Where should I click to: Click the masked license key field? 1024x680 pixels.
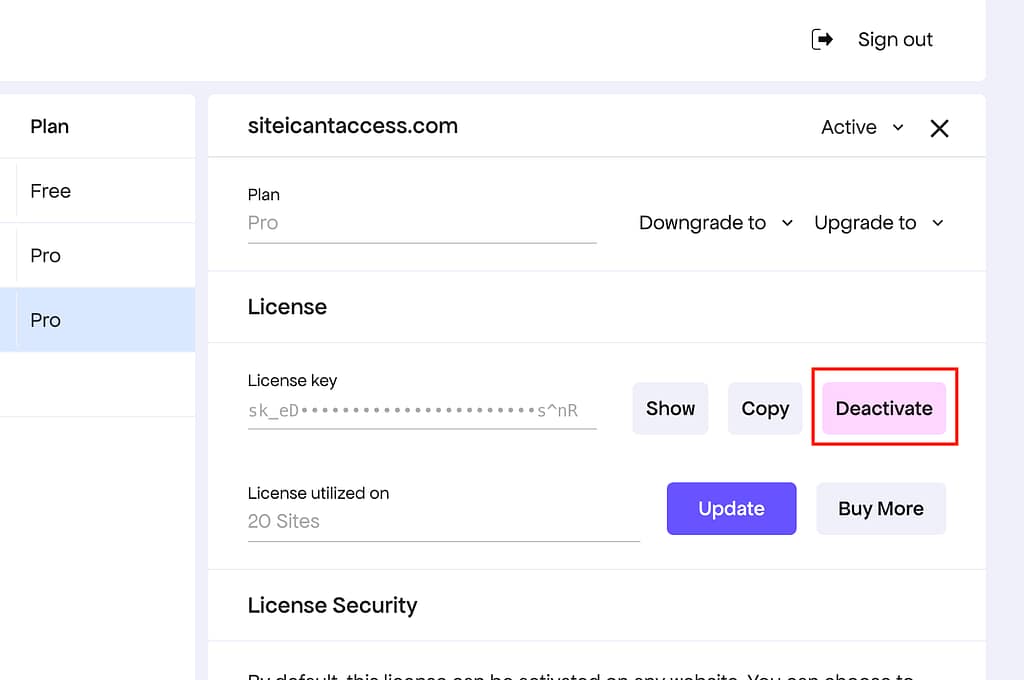pyautogui.click(x=420, y=409)
